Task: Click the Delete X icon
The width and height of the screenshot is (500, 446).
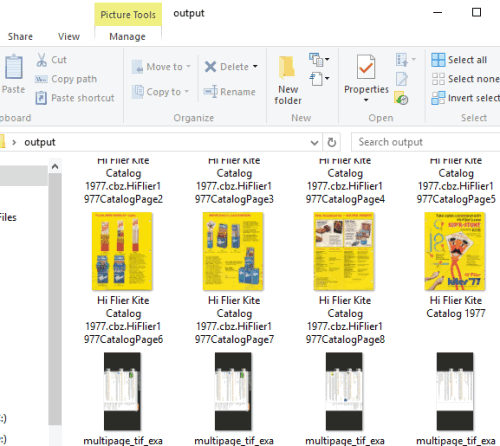Action: (210, 67)
